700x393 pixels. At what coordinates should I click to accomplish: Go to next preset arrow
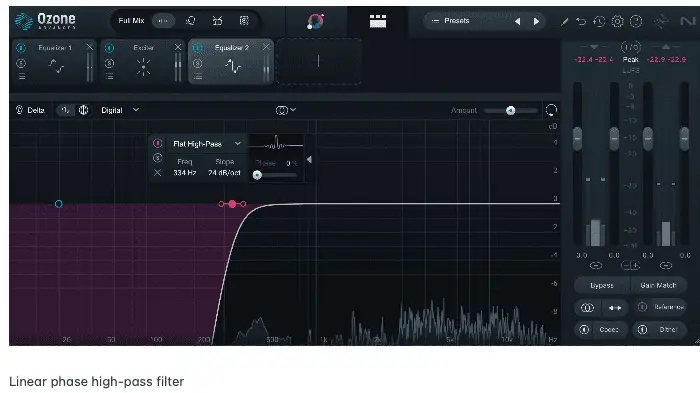(536, 21)
